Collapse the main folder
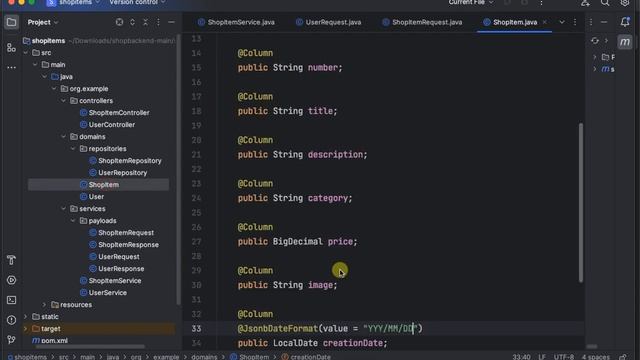Viewport: 640px width, 360px height. click(35, 64)
